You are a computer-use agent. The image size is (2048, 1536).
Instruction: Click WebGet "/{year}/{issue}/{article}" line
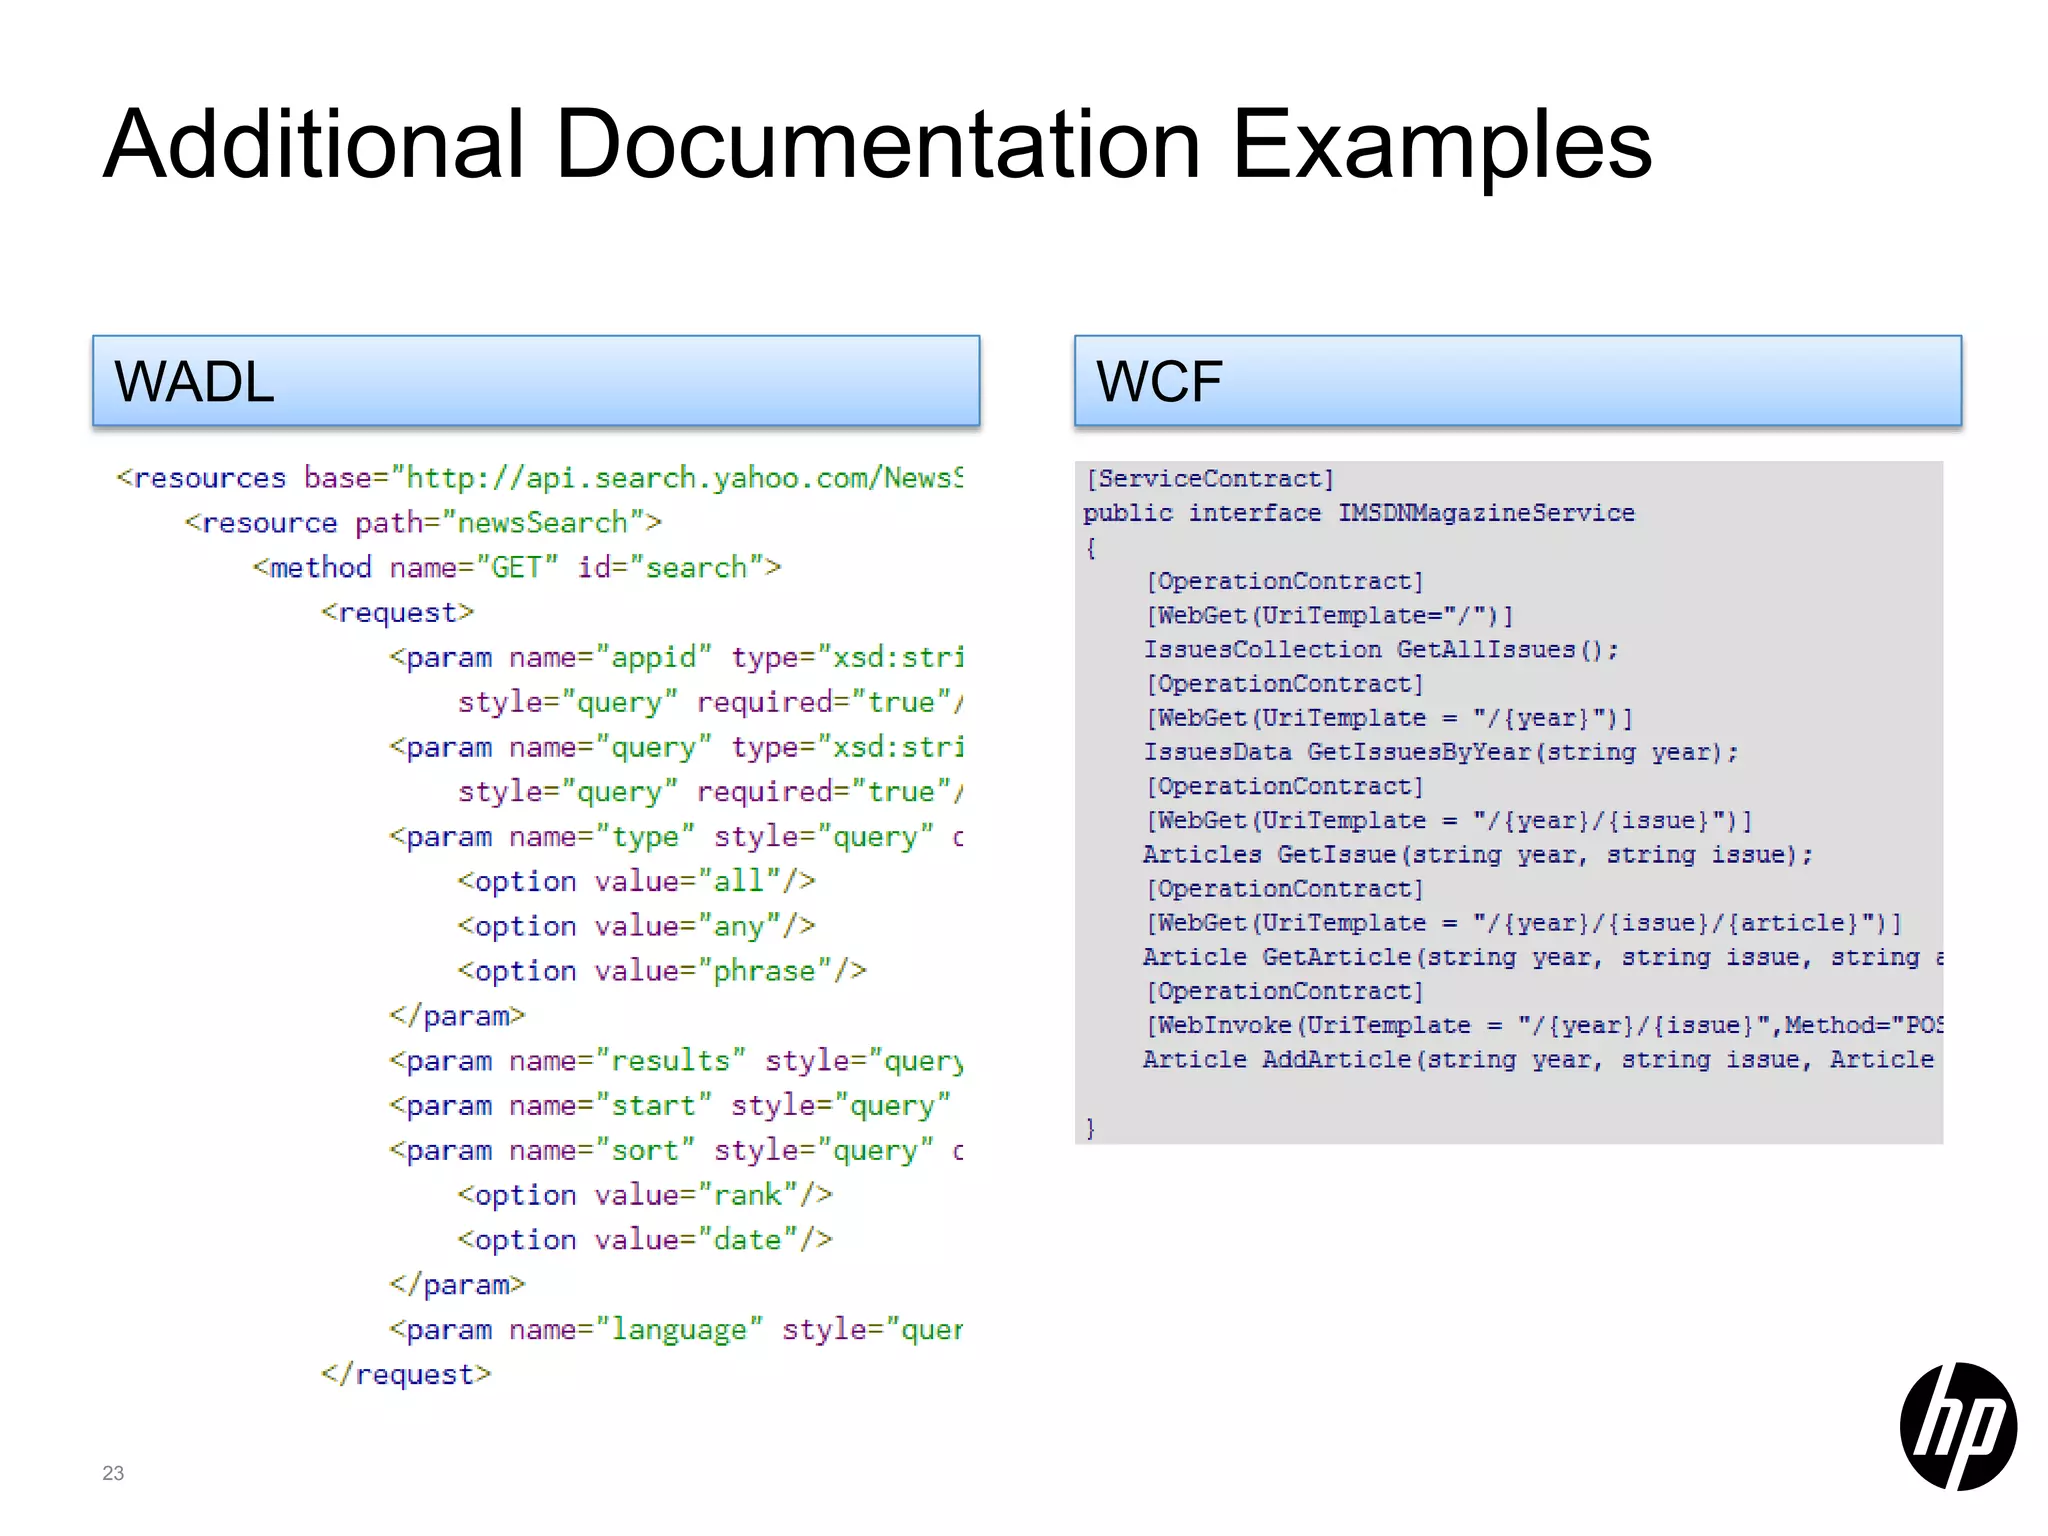(1524, 923)
